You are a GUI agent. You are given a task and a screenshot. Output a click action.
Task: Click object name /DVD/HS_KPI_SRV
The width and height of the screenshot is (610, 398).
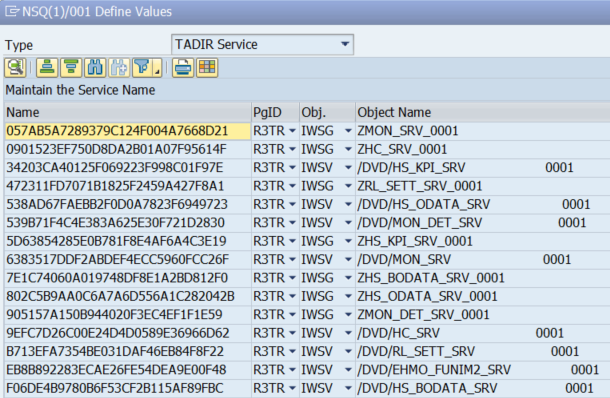pyautogui.click(x=411, y=168)
